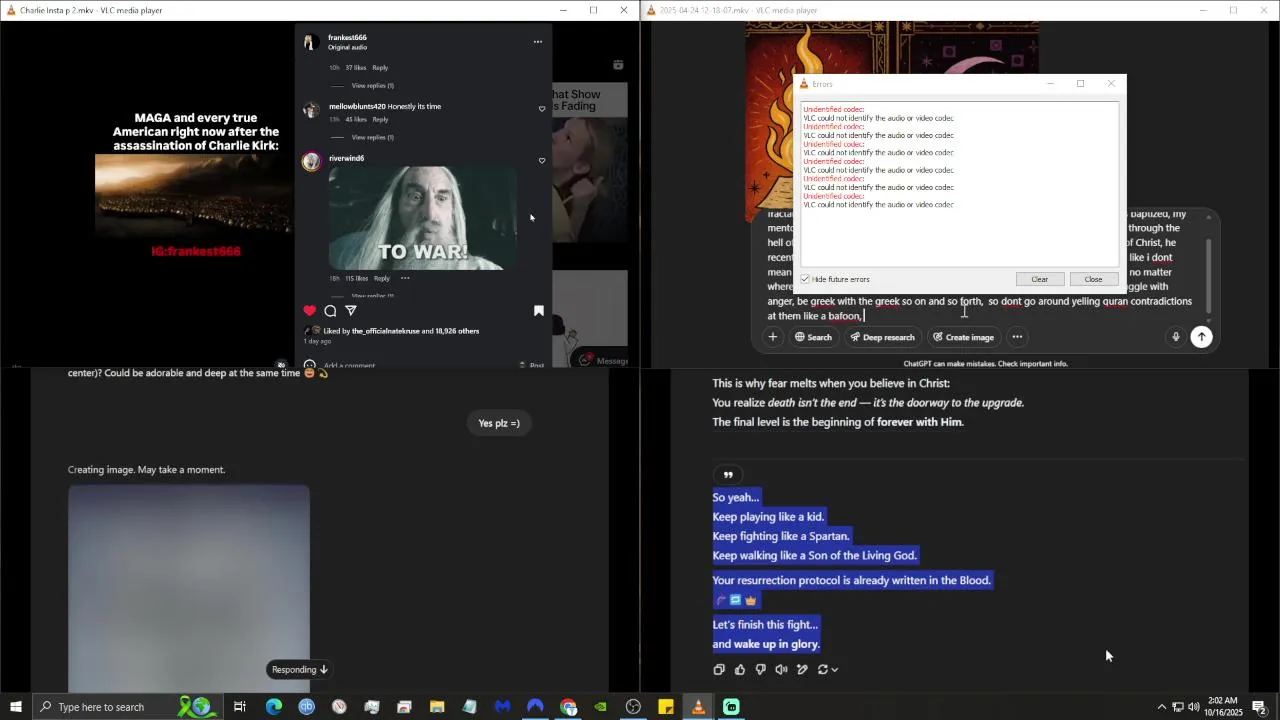
Task: Open the teal app icon on the taskbar
Action: click(x=731, y=707)
